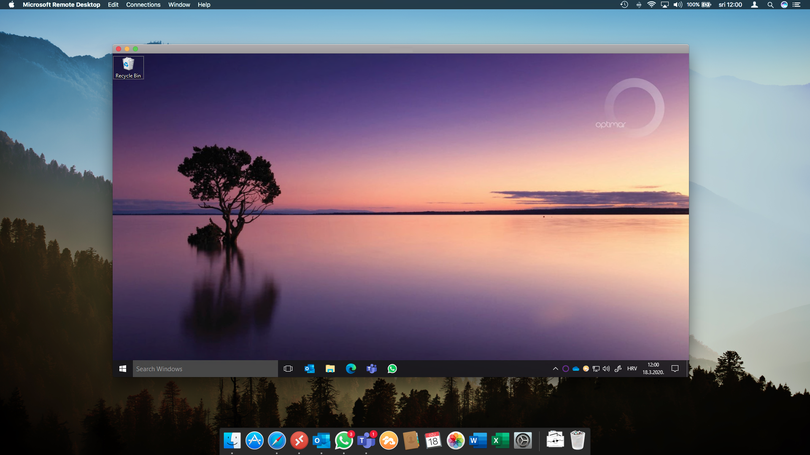
Task: Click the orange round tray icon
Action: pos(586,369)
